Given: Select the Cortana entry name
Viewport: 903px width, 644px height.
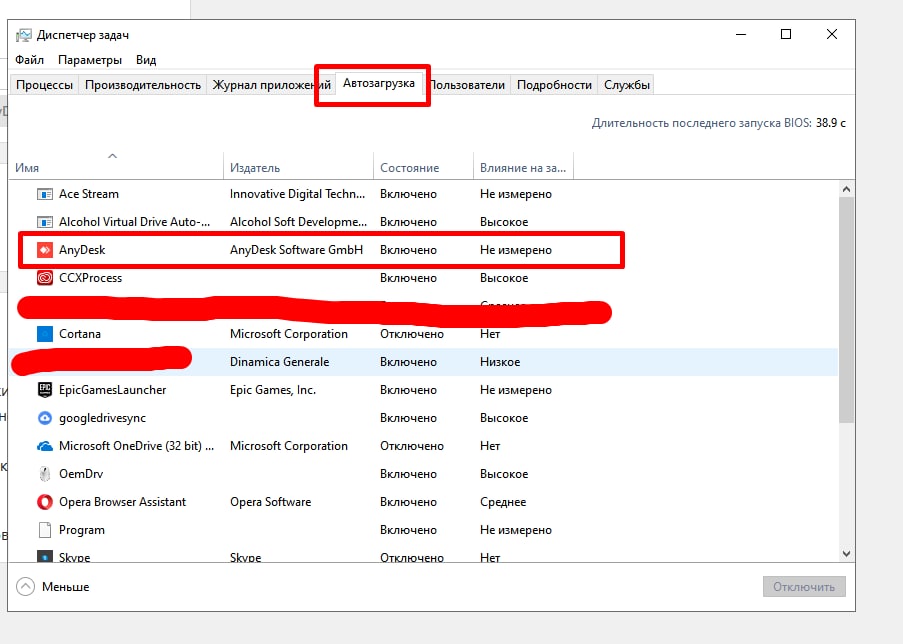Looking at the screenshot, I should point(79,334).
